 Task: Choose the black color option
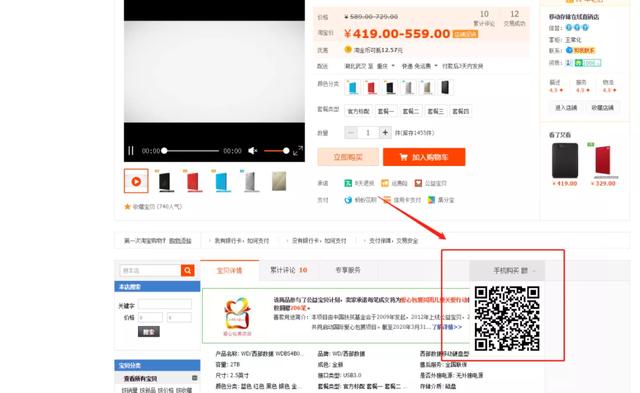[390, 87]
